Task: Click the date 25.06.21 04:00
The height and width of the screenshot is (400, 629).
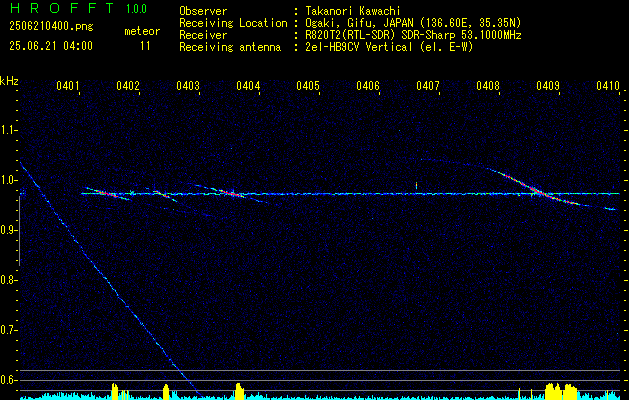Action: (51, 46)
